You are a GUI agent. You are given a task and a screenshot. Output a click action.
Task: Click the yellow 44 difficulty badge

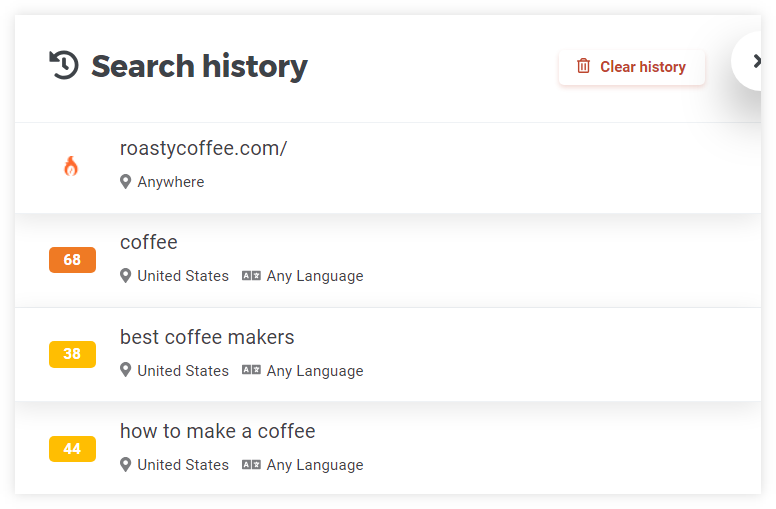(72, 449)
